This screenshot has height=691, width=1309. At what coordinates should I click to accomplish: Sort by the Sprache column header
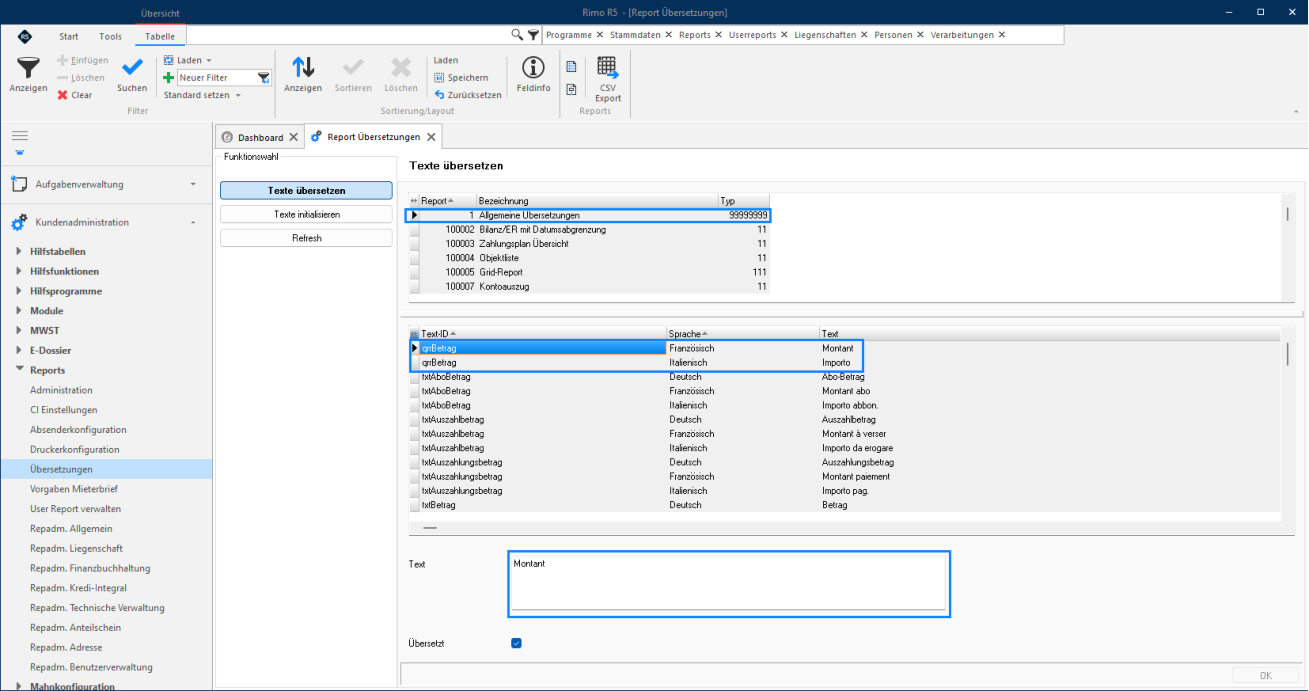tap(742, 333)
